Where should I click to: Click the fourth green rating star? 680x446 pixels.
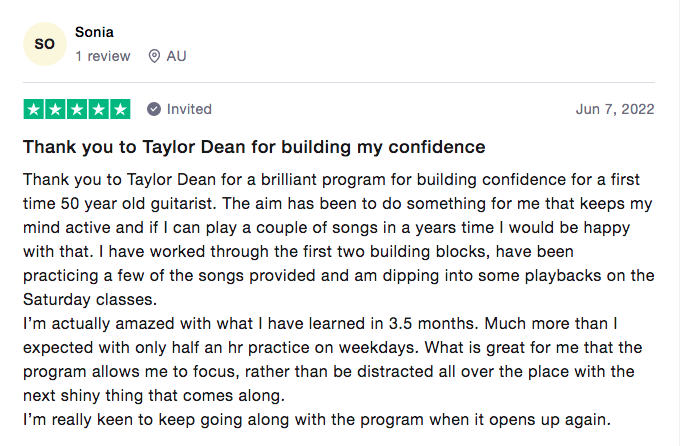click(x=99, y=109)
